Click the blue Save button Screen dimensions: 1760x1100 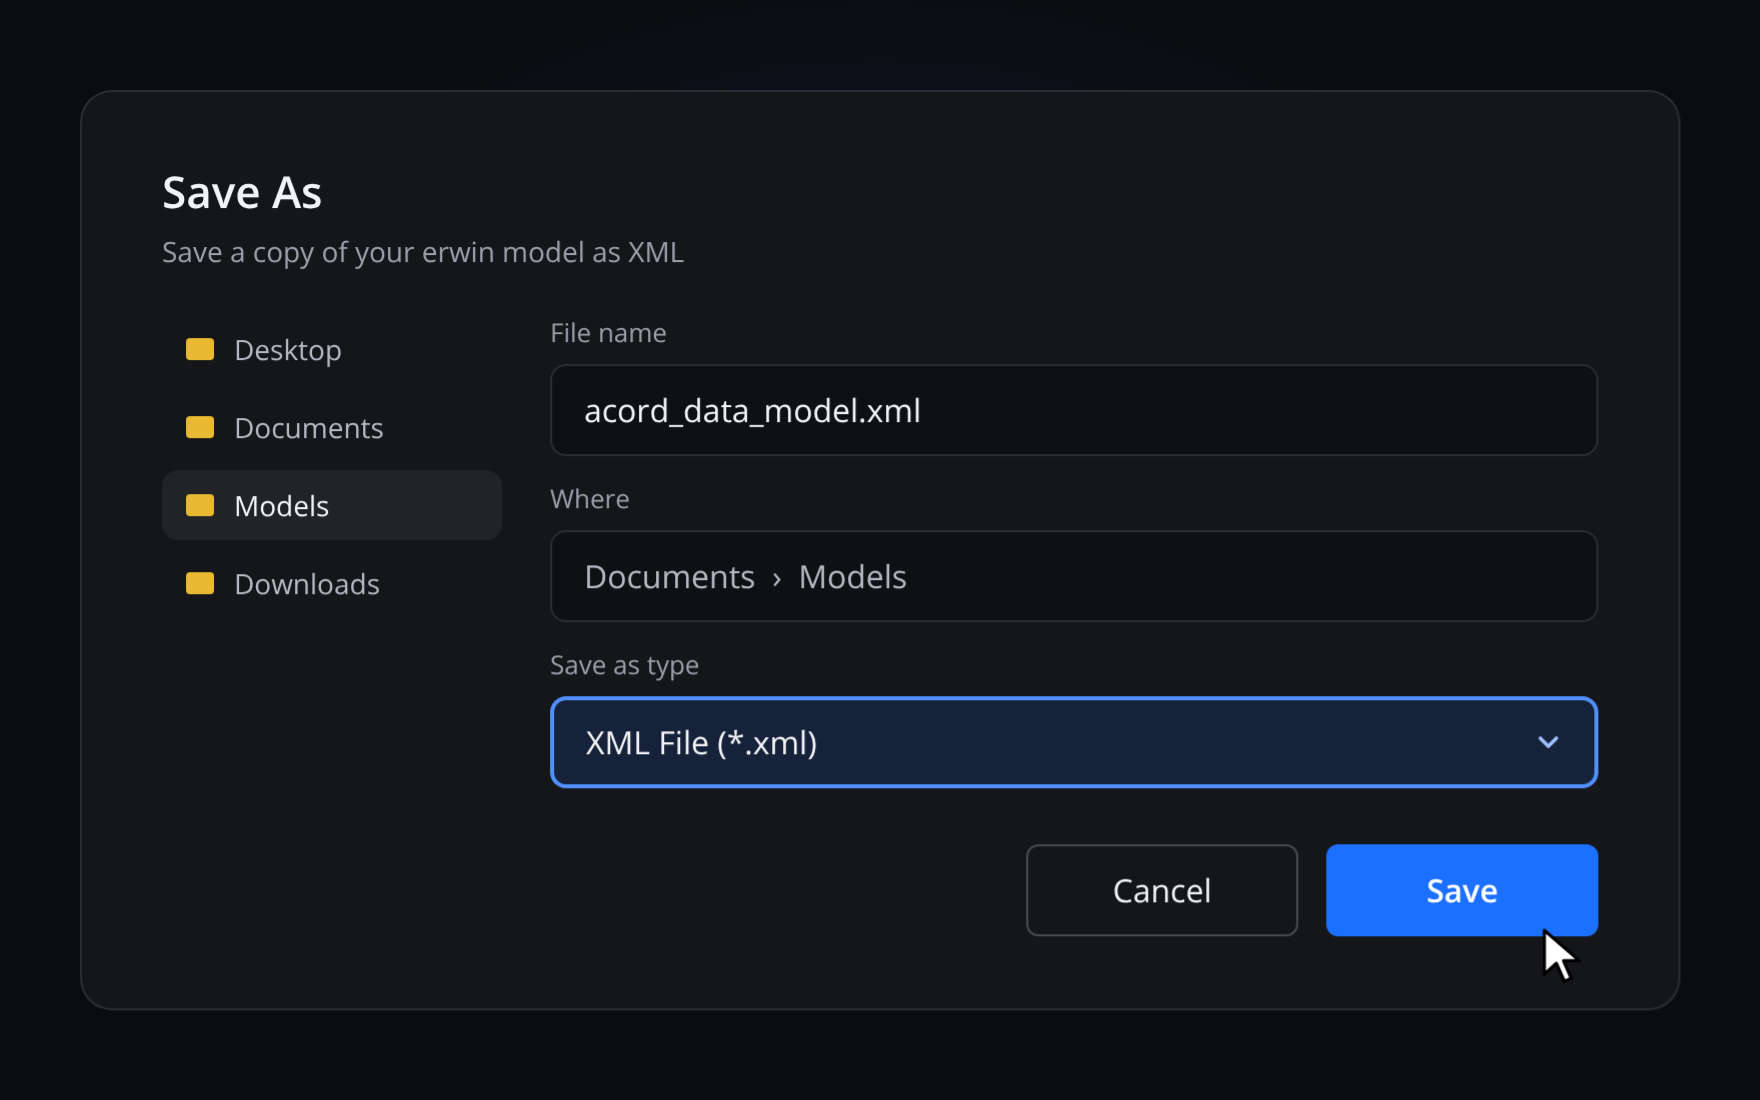point(1462,890)
